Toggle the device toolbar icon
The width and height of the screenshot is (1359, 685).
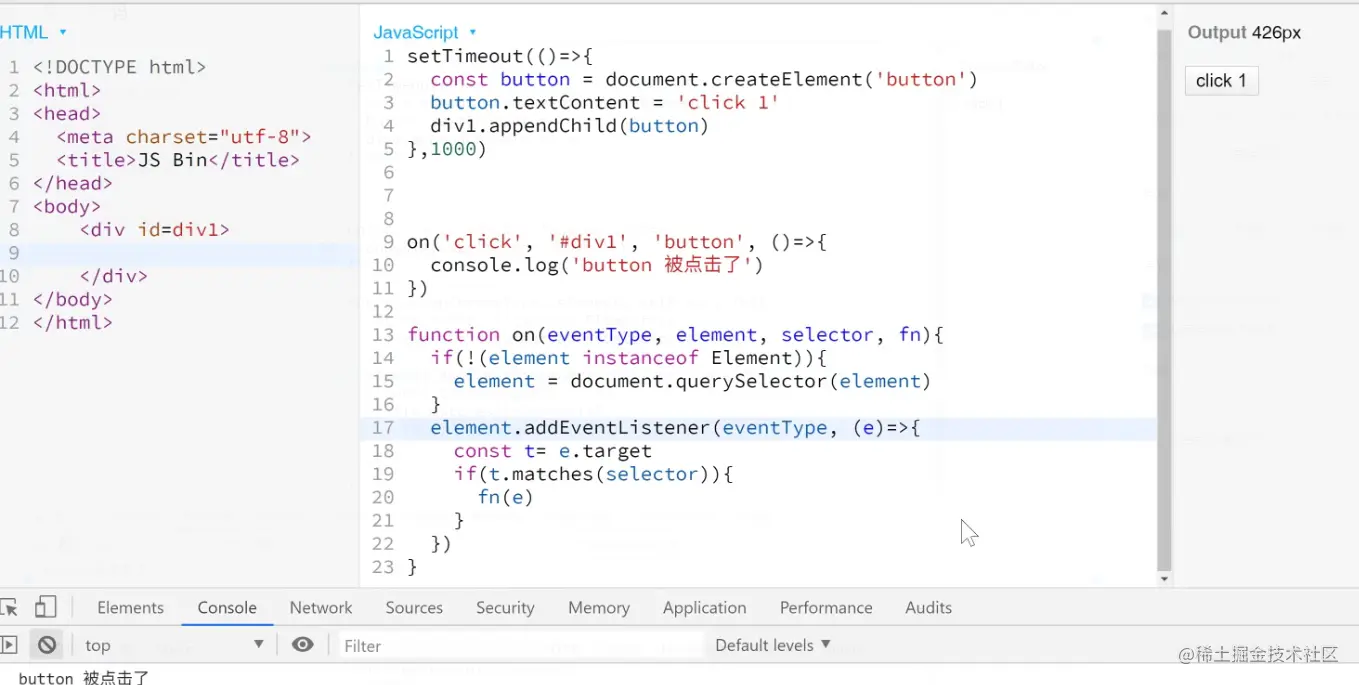click(x=46, y=607)
